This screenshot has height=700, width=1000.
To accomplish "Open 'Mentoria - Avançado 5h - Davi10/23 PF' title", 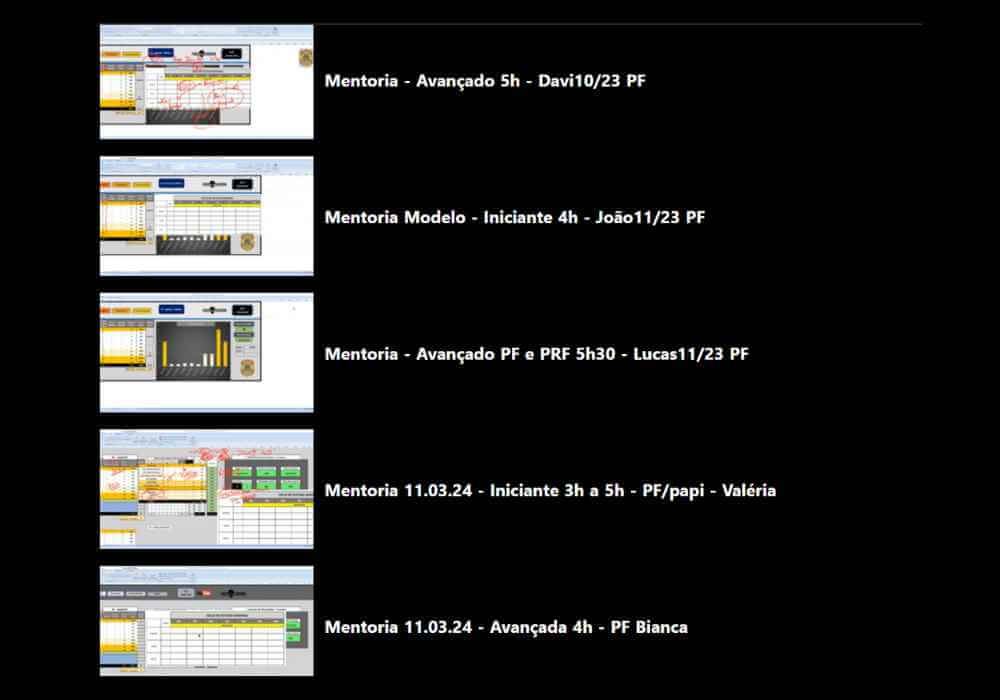I will pos(484,81).
